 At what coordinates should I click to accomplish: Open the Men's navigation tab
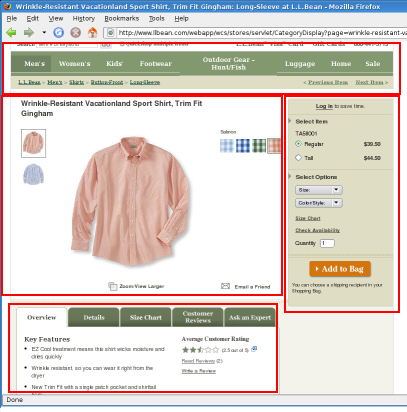tap(34, 64)
